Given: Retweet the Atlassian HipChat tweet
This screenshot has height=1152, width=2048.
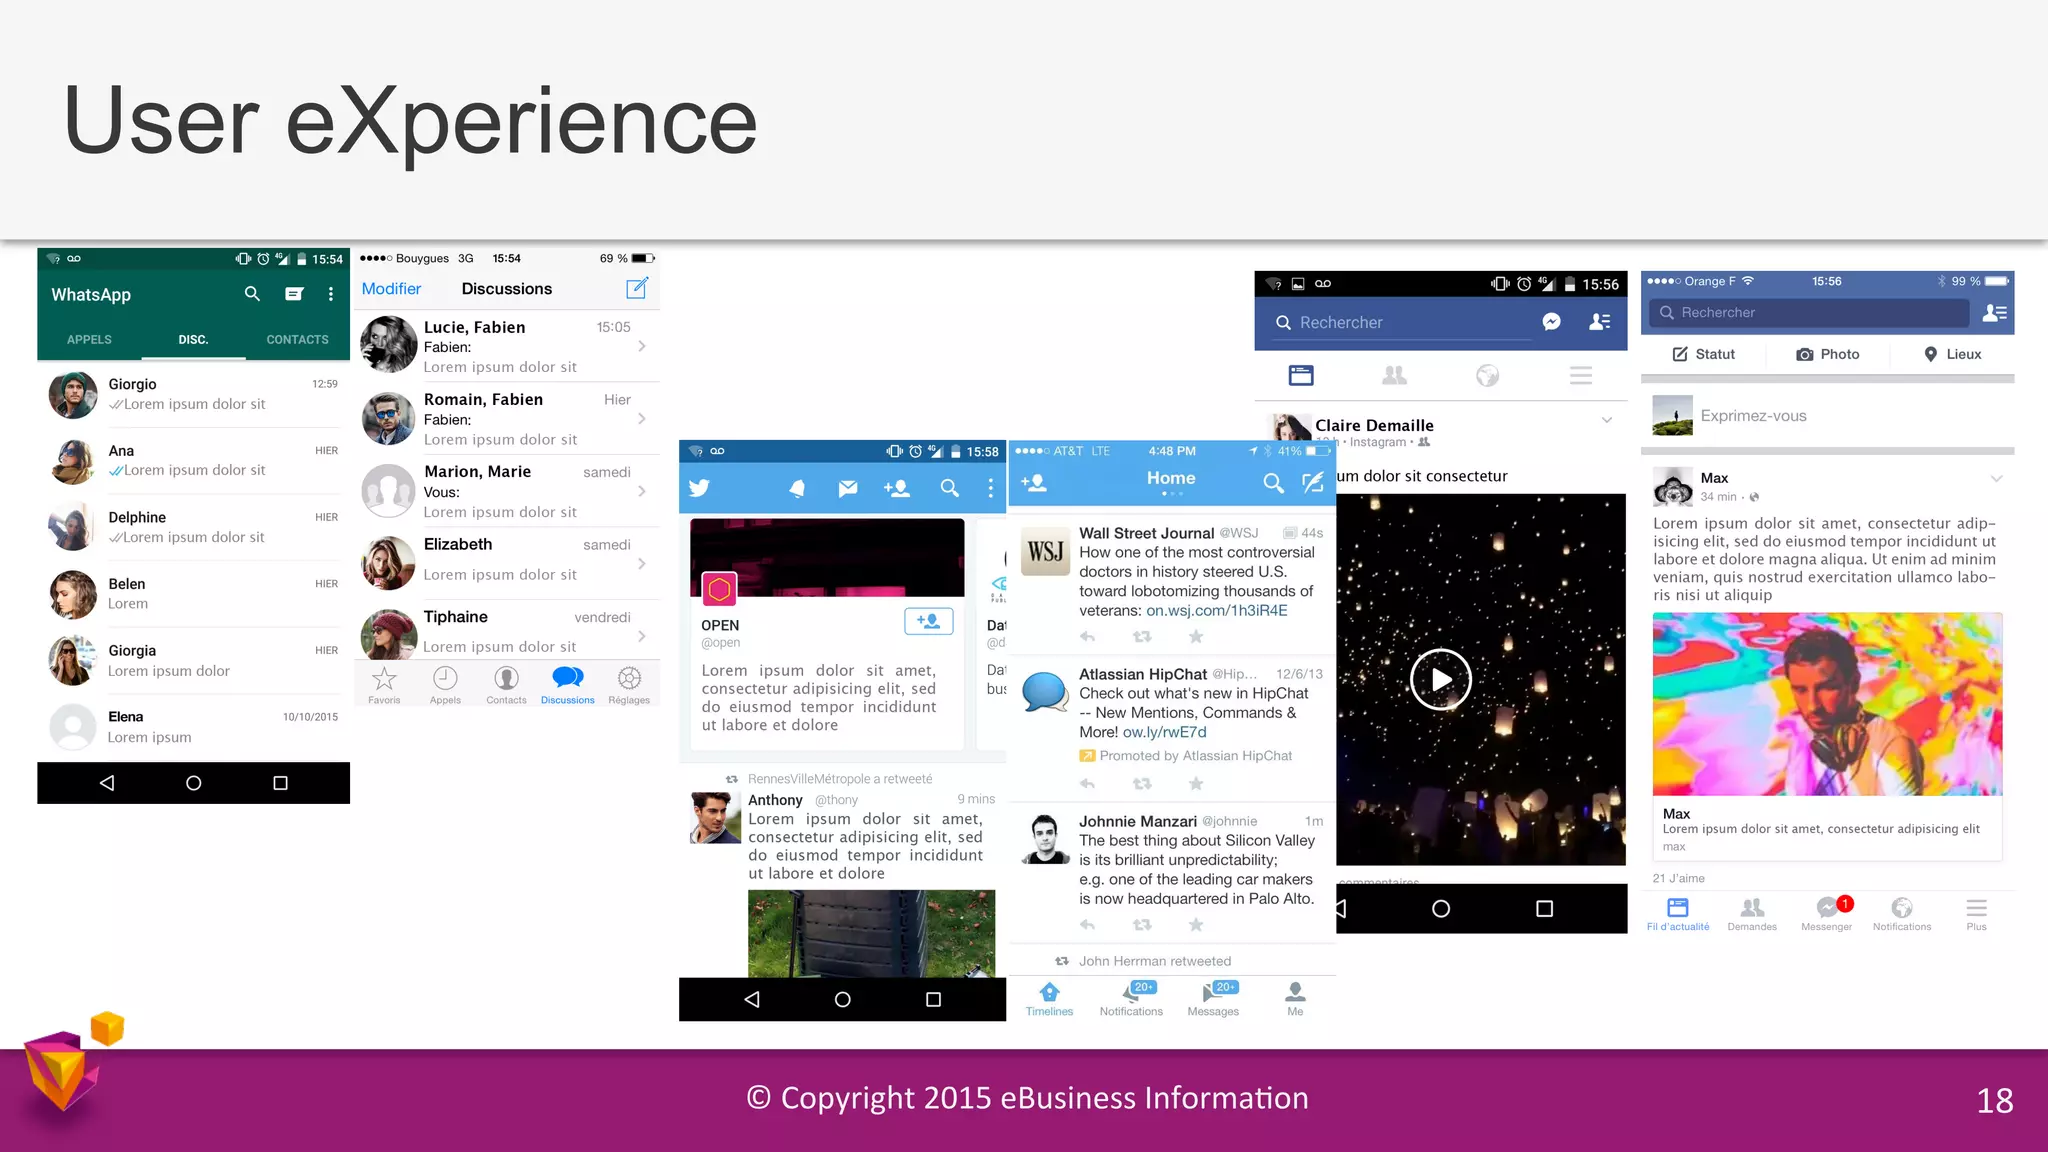Looking at the screenshot, I should pyautogui.click(x=1142, y=784).
